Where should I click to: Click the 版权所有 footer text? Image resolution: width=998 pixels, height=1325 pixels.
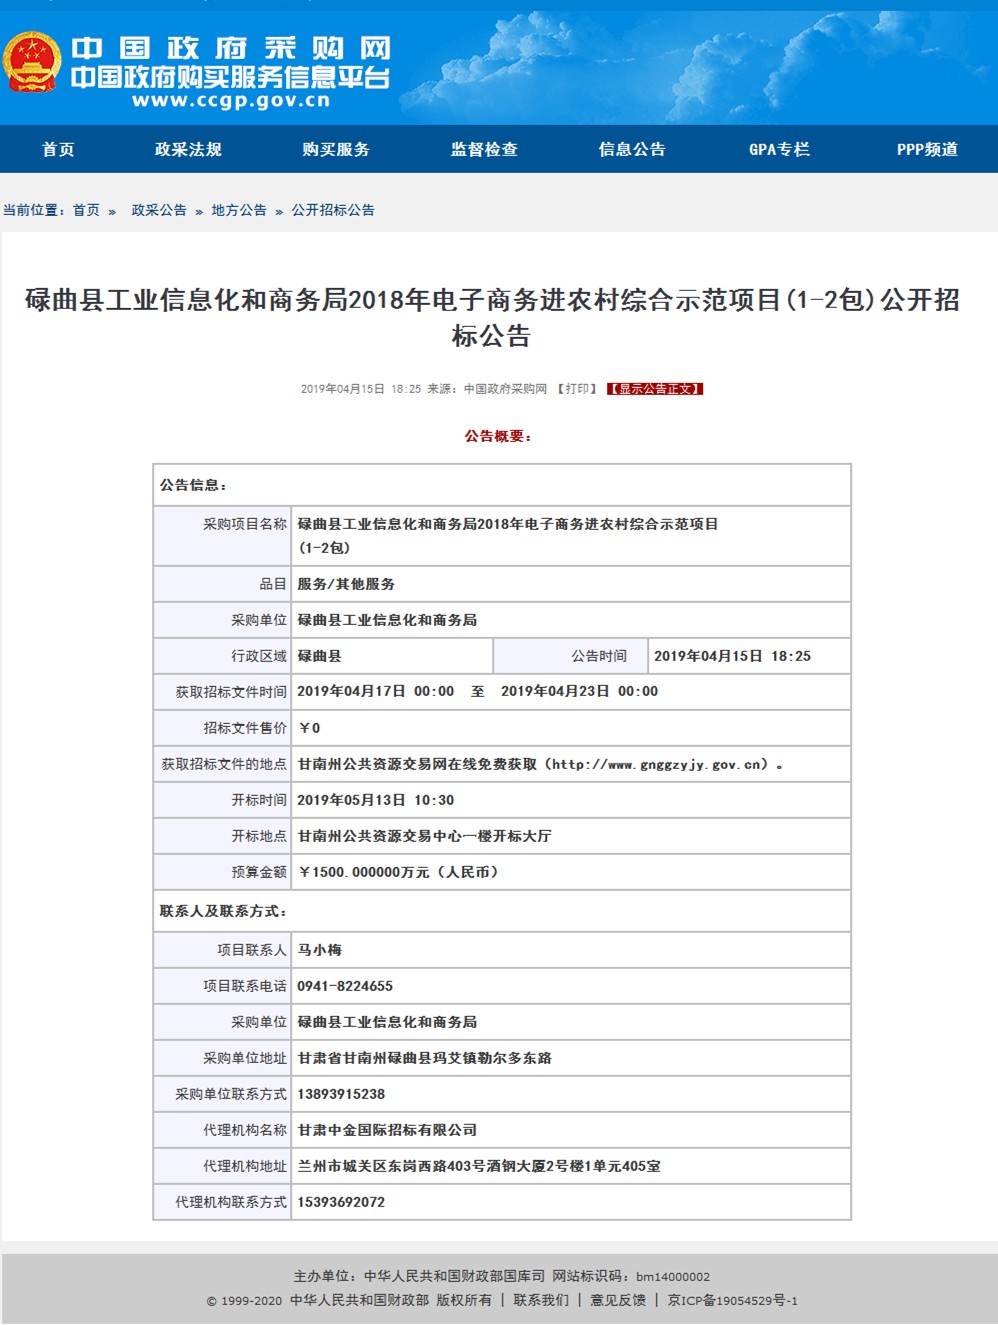click(464, 1300)
